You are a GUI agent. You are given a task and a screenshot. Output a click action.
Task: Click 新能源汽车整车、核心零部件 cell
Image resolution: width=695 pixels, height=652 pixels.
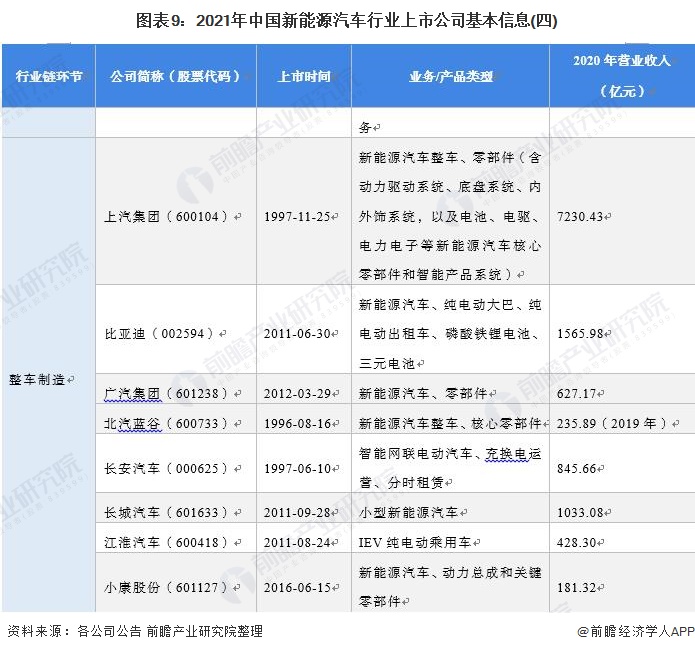pyautogui.click(x=450, y=418)
